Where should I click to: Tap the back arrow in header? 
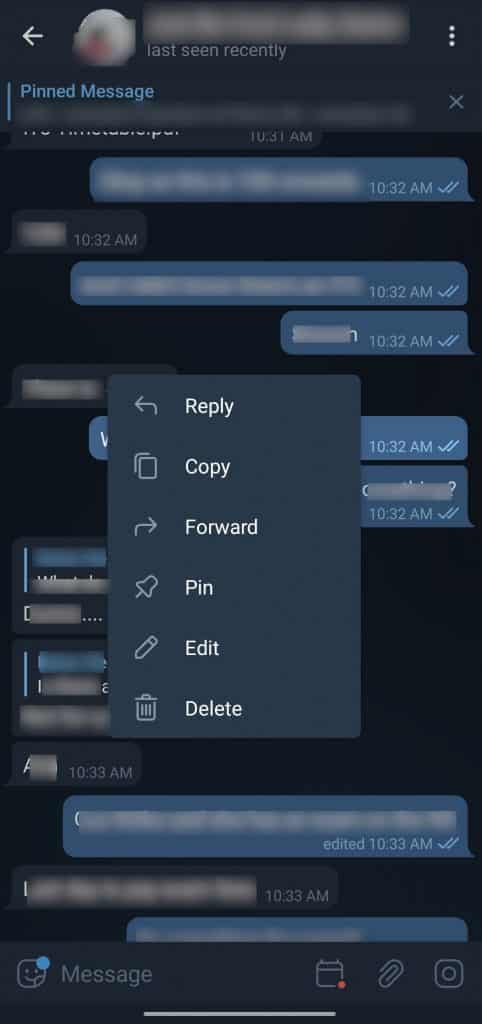tap(33, 37)
